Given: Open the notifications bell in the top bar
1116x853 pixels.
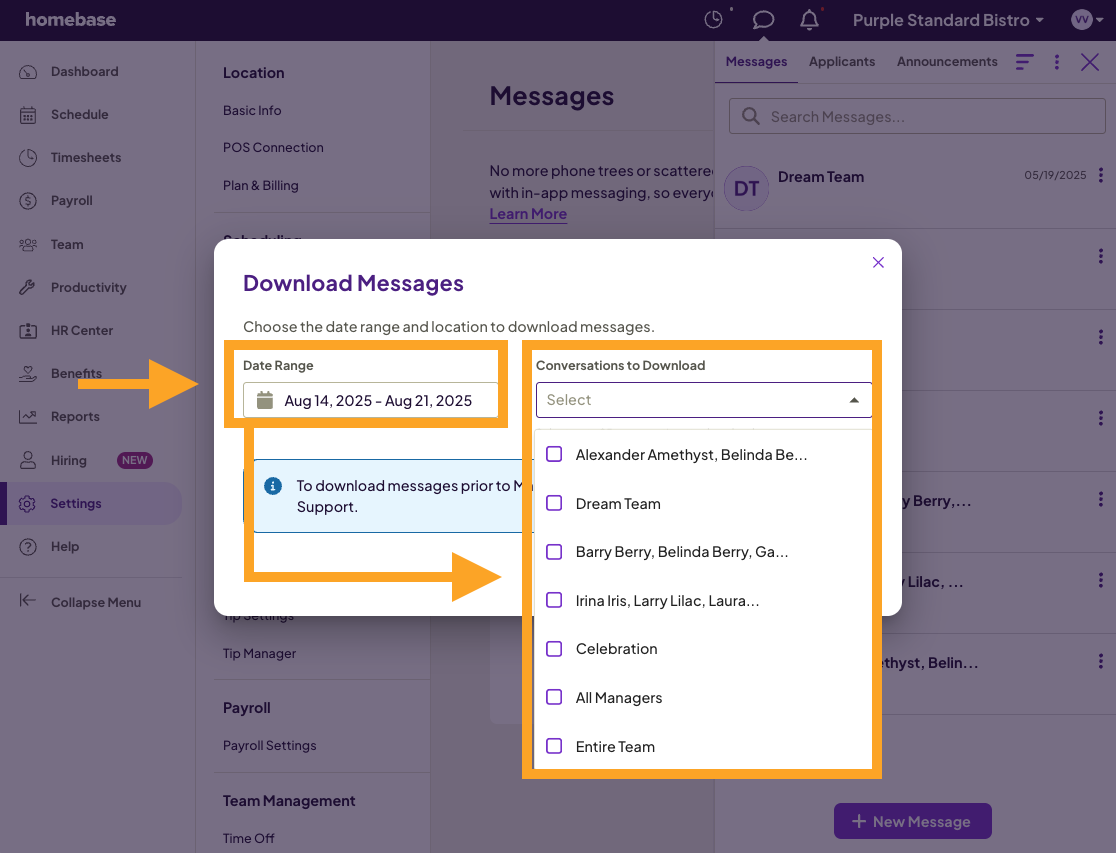Looking at the screenshot, I should pos(810,19).
